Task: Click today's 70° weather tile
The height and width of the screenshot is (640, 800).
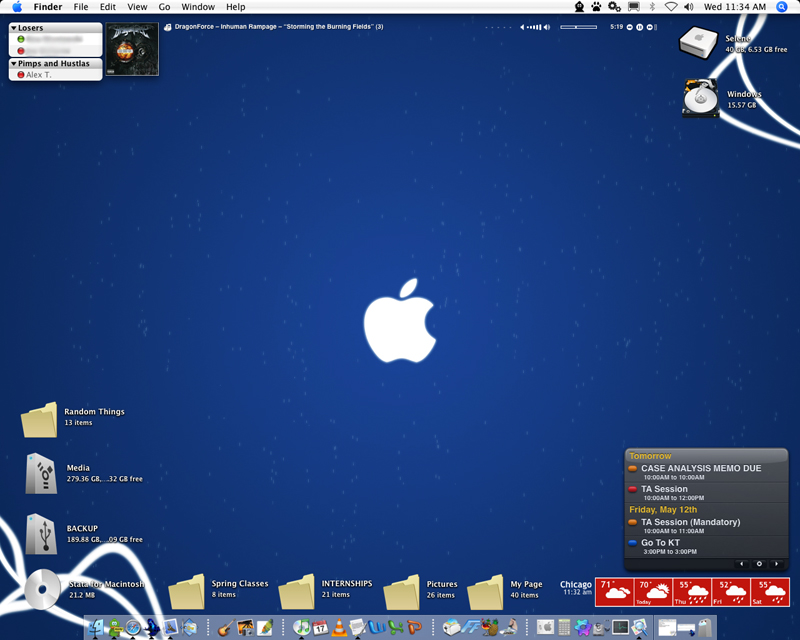Action: click(654, 592)
